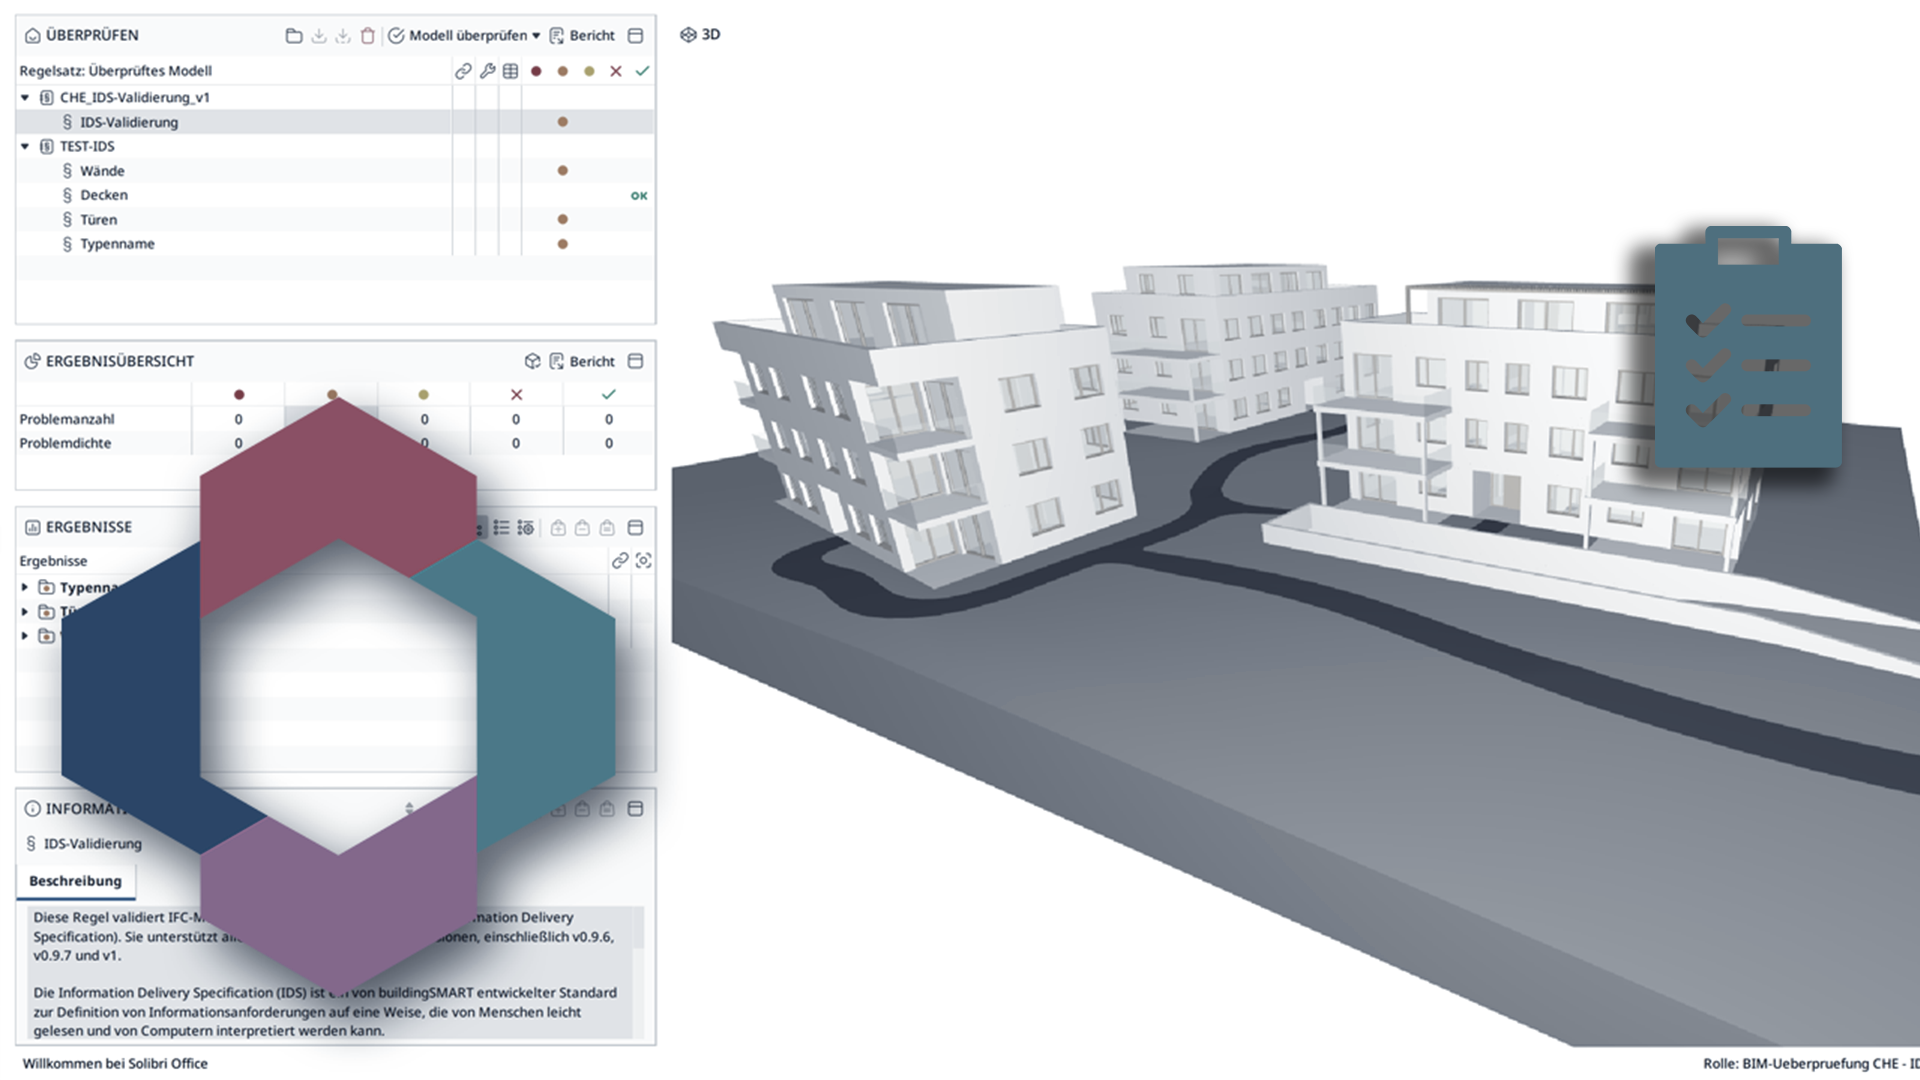
Task: Open ruleset folder icon in Überprüfen panel
Action: (x=293, y=36)
